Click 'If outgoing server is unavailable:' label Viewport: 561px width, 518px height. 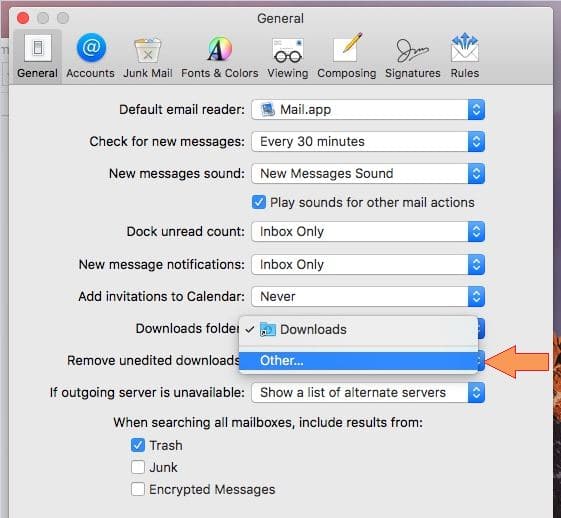147,392
